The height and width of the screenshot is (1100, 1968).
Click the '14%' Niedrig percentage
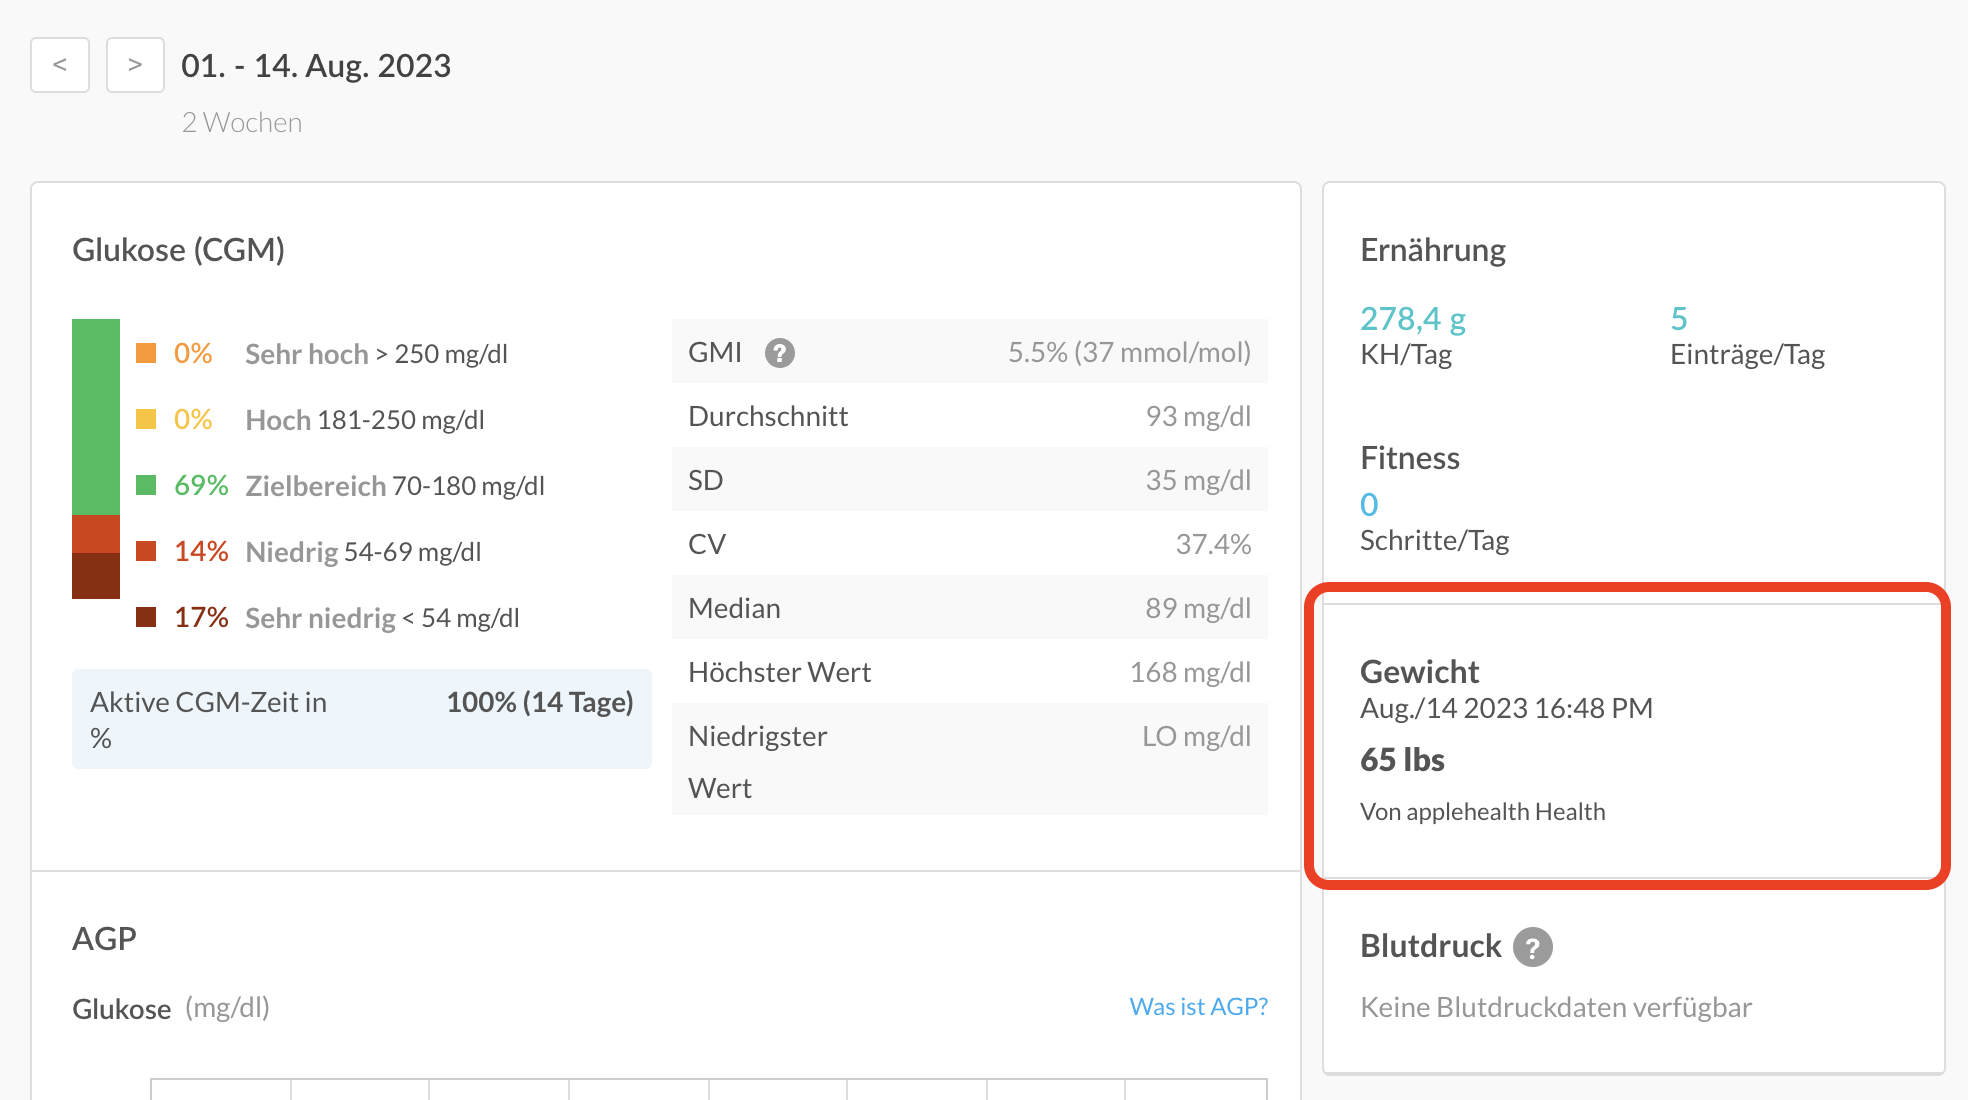201,551
